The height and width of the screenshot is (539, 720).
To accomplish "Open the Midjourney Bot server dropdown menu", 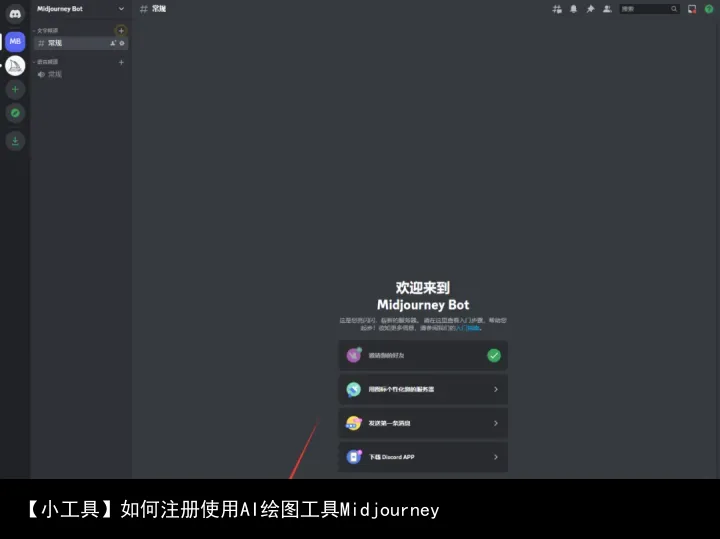I will click(x=121, y=9).
